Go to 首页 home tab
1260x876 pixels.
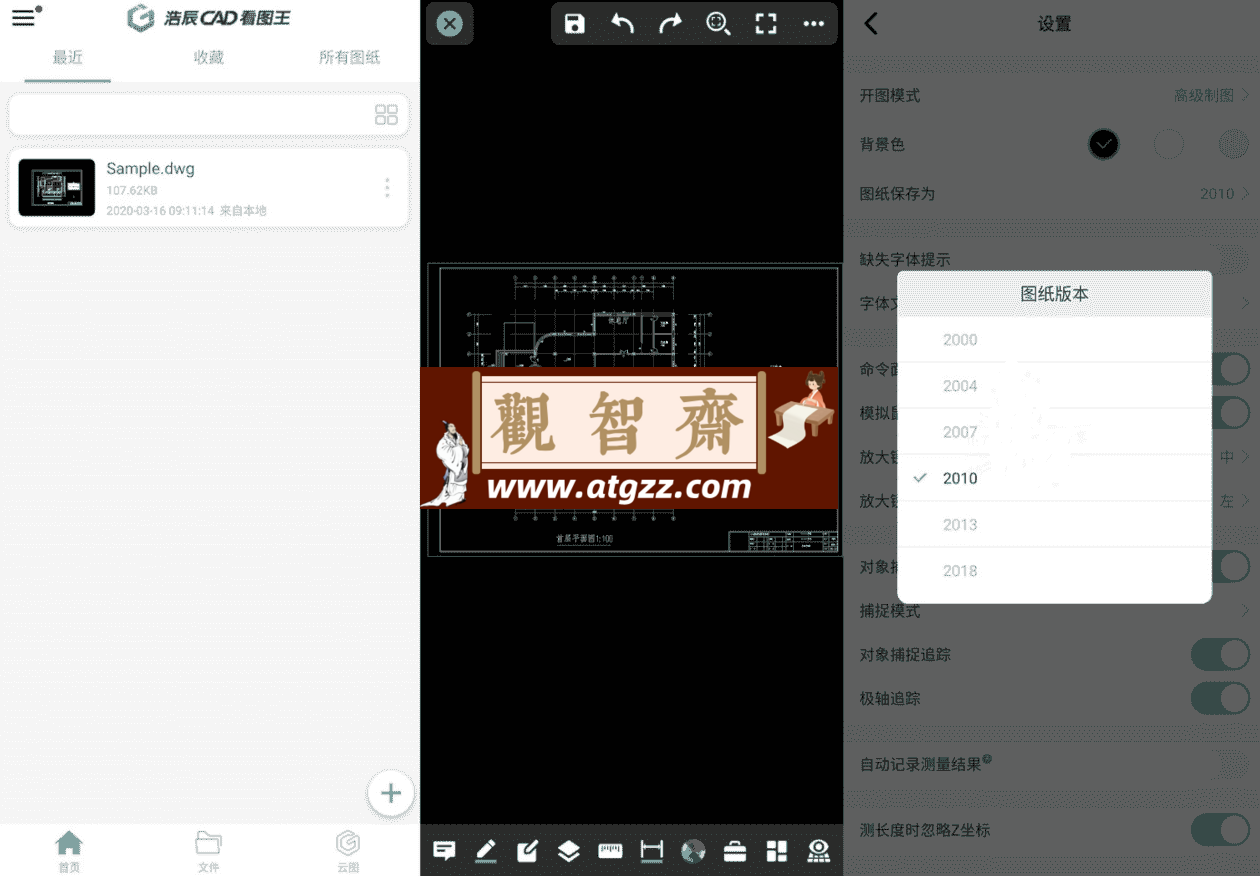68,851
